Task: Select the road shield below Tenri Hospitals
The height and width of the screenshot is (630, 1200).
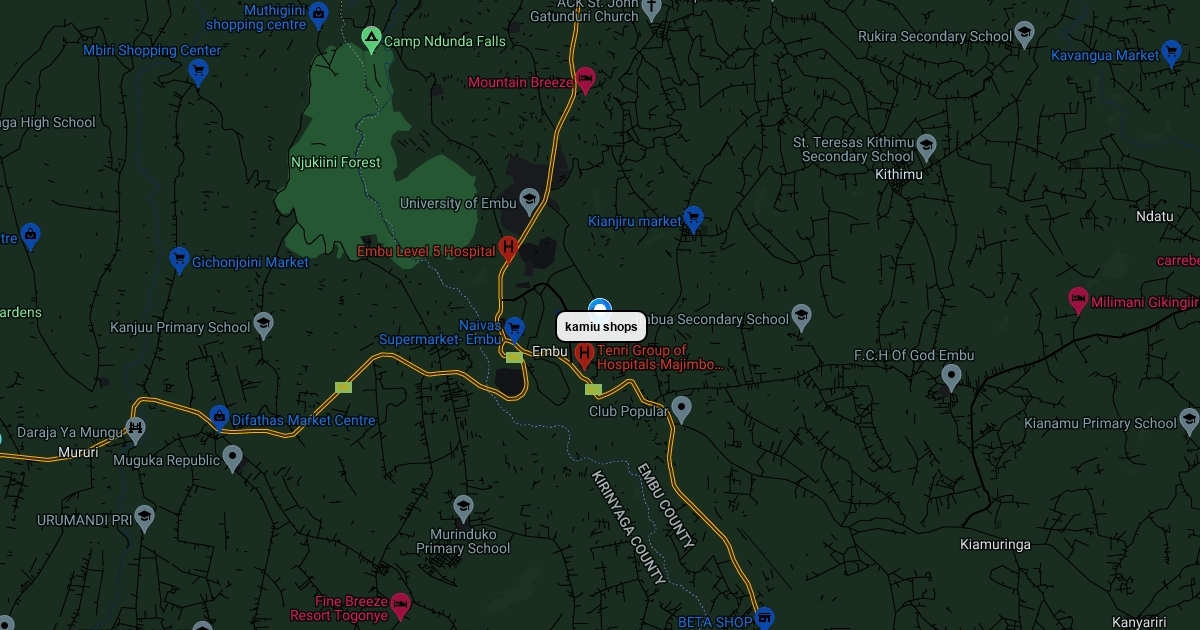Action: point(594,389)
